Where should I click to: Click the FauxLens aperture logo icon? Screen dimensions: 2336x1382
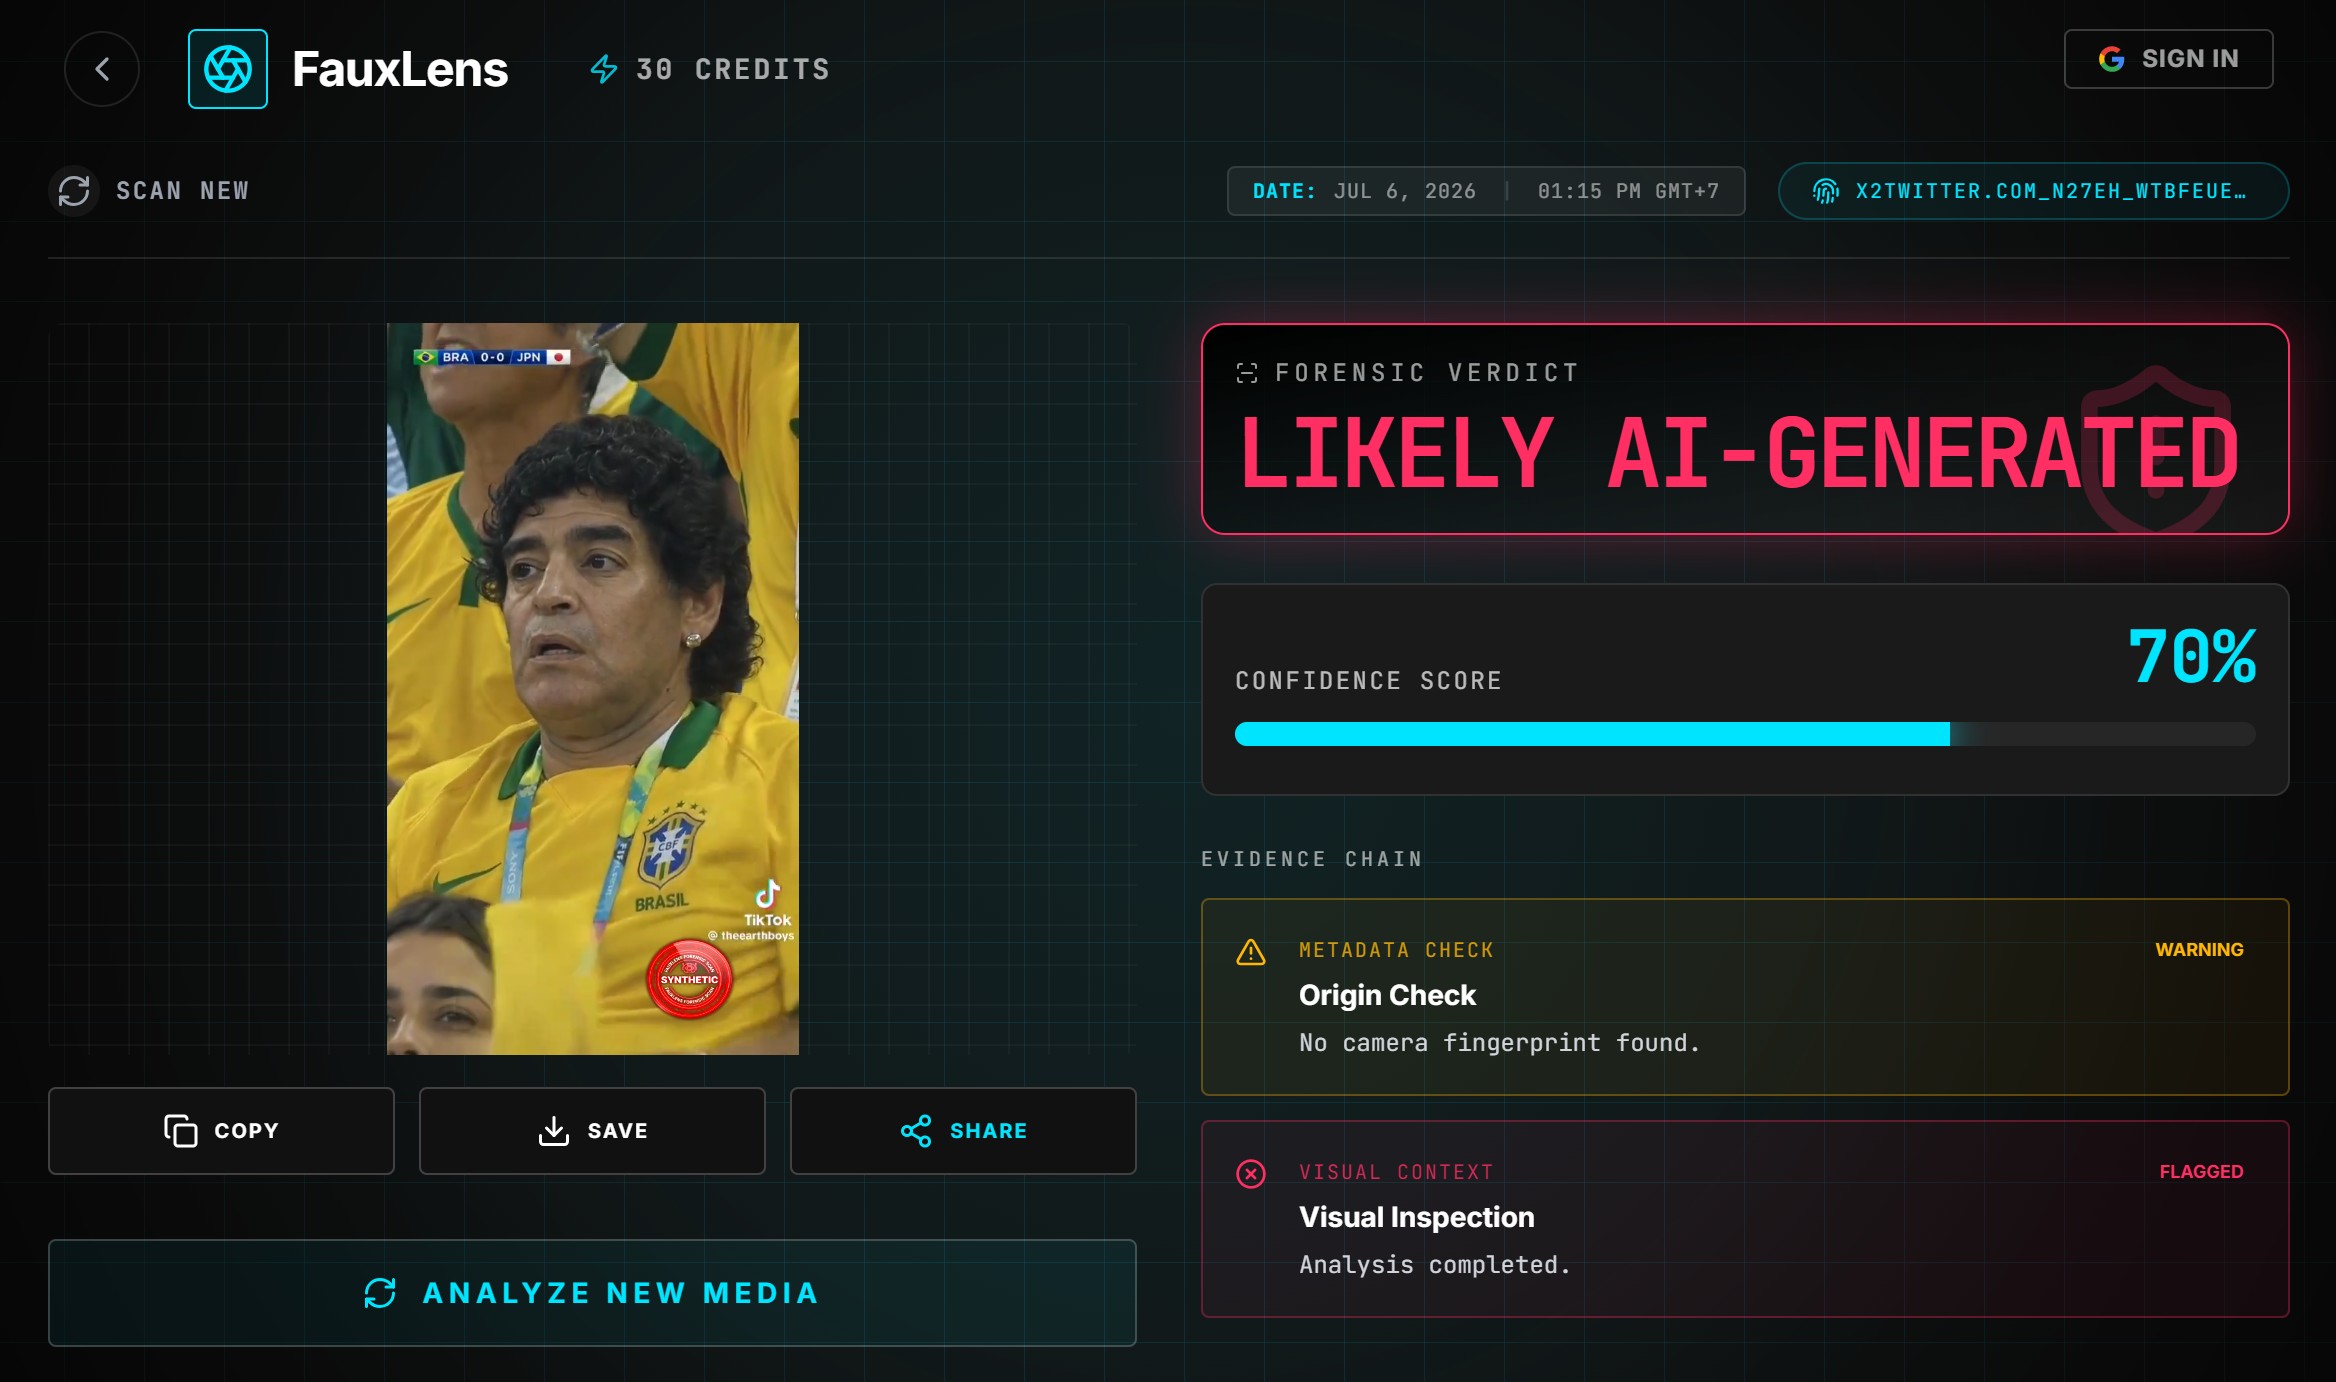[228, 69]
